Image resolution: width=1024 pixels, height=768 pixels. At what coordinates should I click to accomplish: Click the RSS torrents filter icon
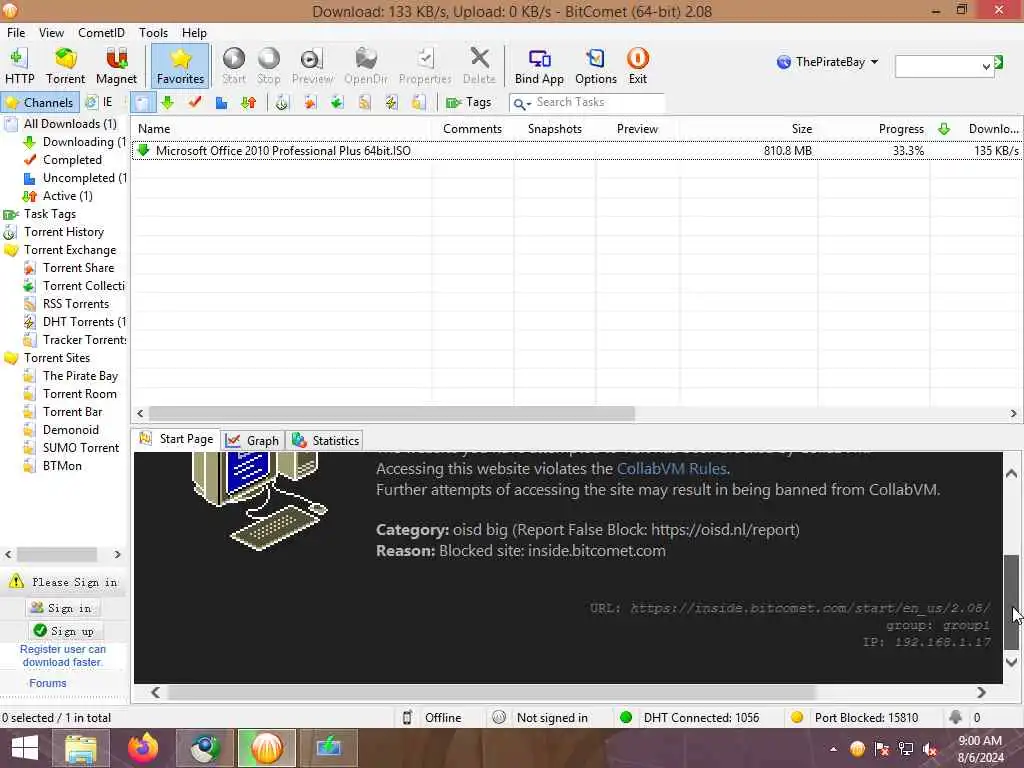(x=364, y=103)
